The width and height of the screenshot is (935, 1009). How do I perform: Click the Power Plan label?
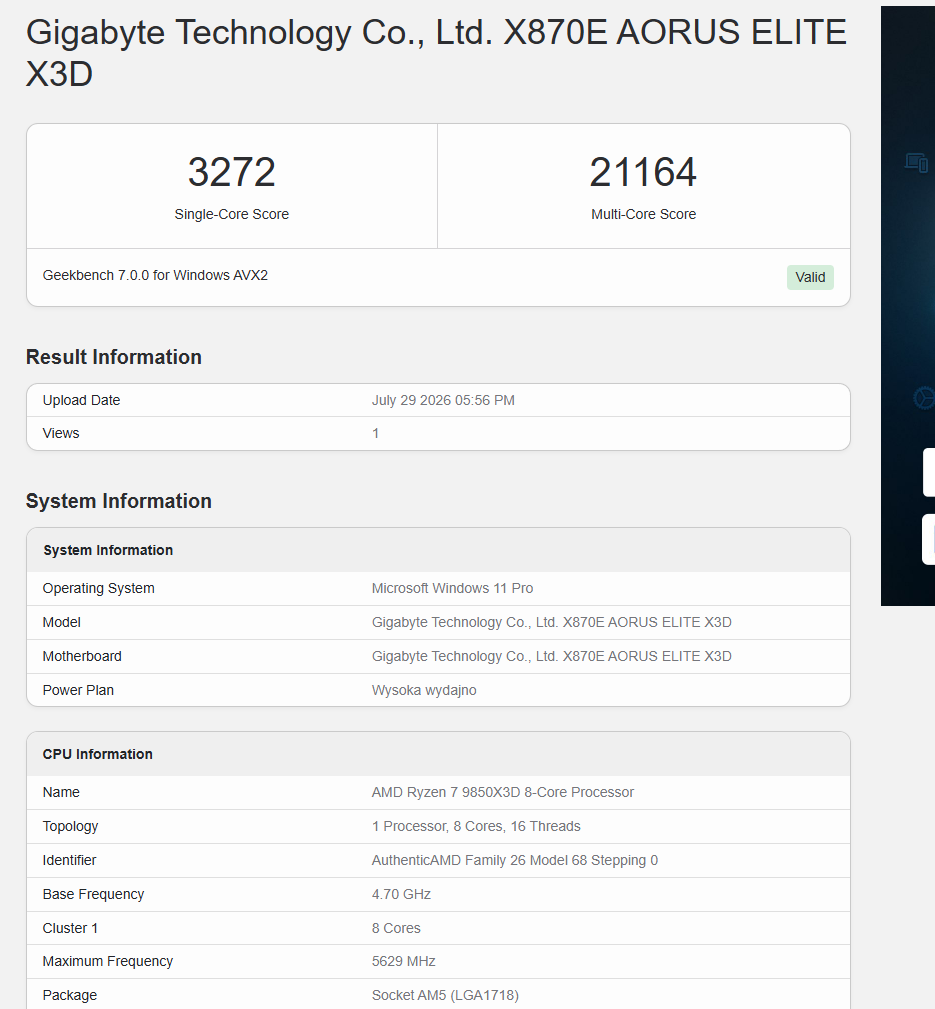point(78,690)
